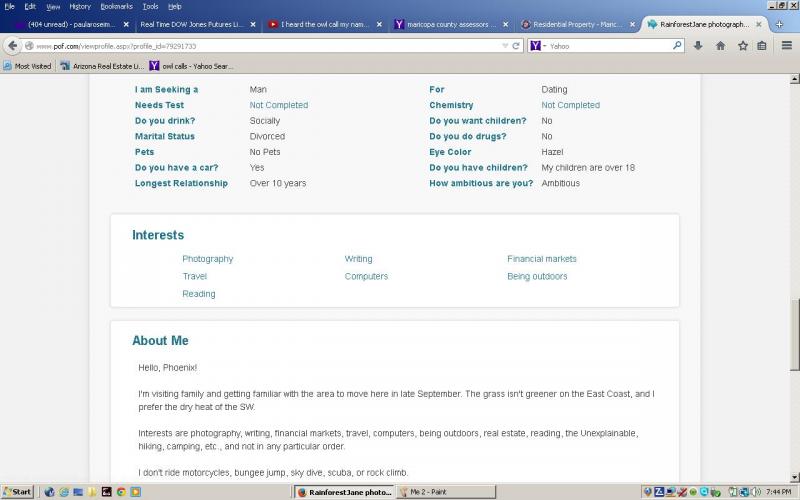Click the search magnifier icon in the search box
The height and width of the screenshot is (500, 800).
click(676, 45)
